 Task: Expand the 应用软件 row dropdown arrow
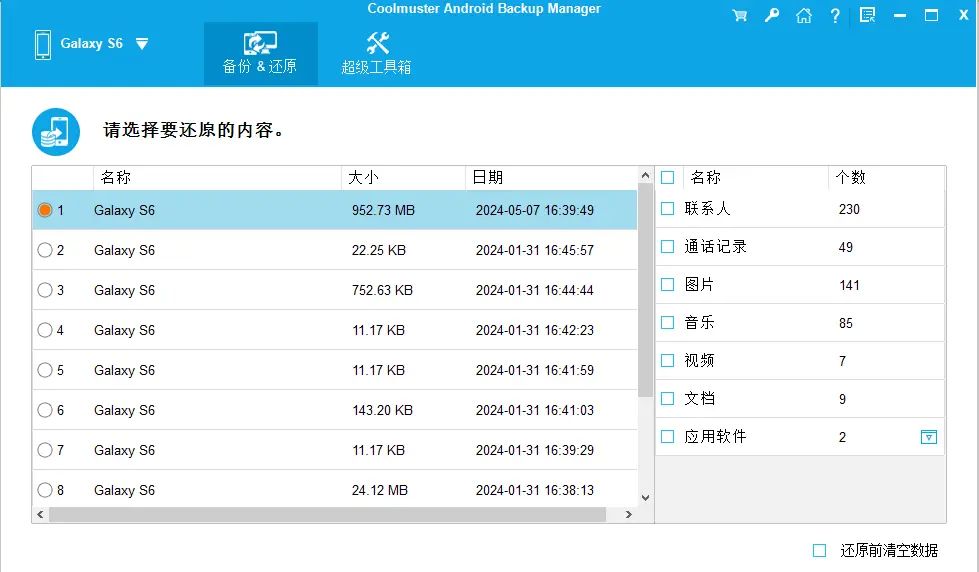[x=928, y=437]
